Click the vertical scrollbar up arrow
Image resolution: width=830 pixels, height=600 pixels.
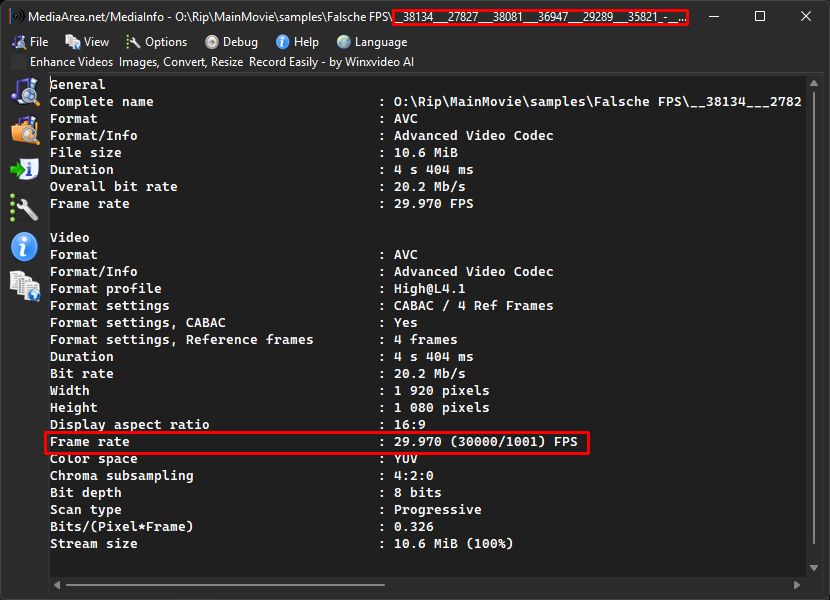814,84
